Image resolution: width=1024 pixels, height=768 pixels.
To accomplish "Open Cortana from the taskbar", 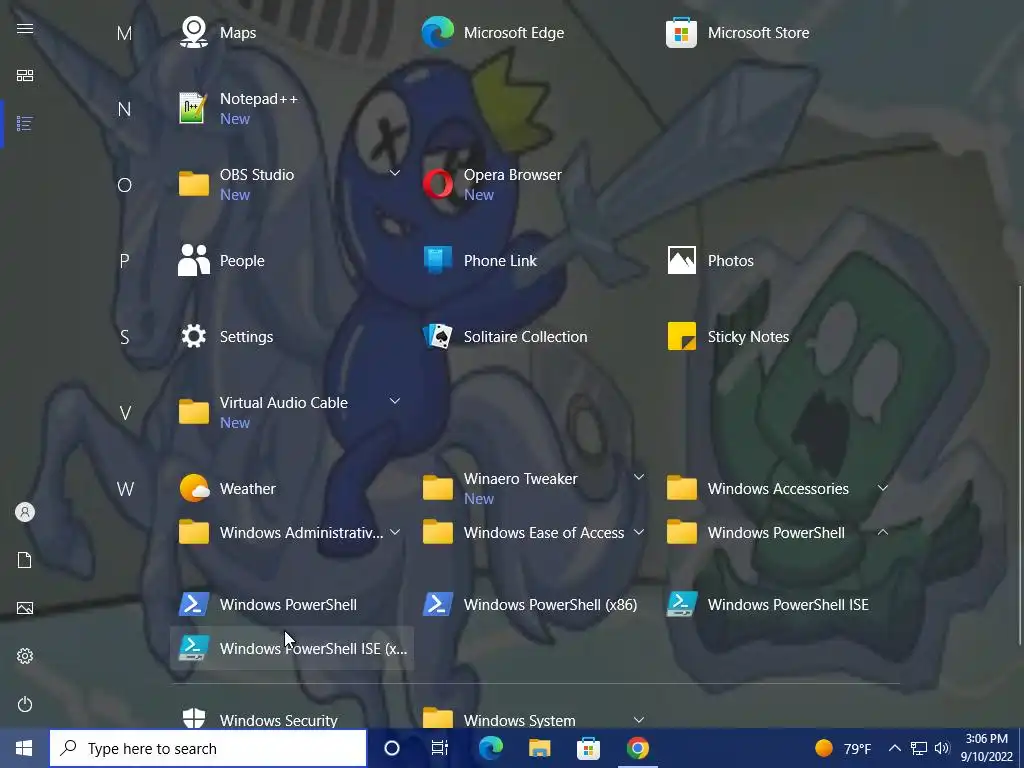I will pyautogui.click(x=391, y=748).
